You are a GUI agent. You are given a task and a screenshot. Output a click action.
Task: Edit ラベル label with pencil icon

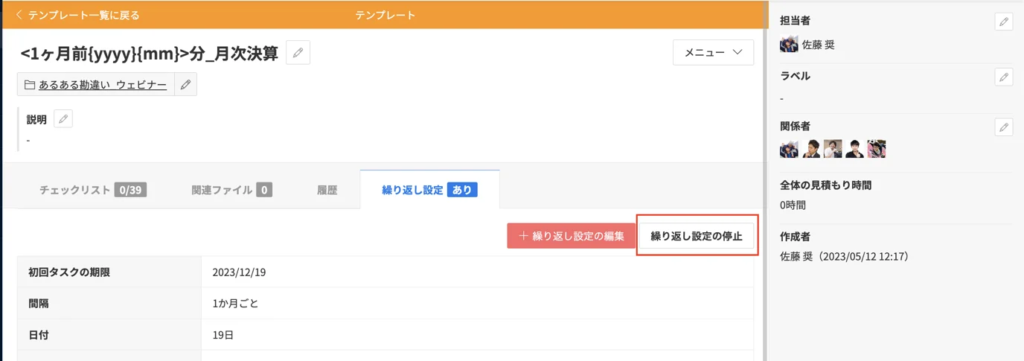click(x=1003, y=76)
